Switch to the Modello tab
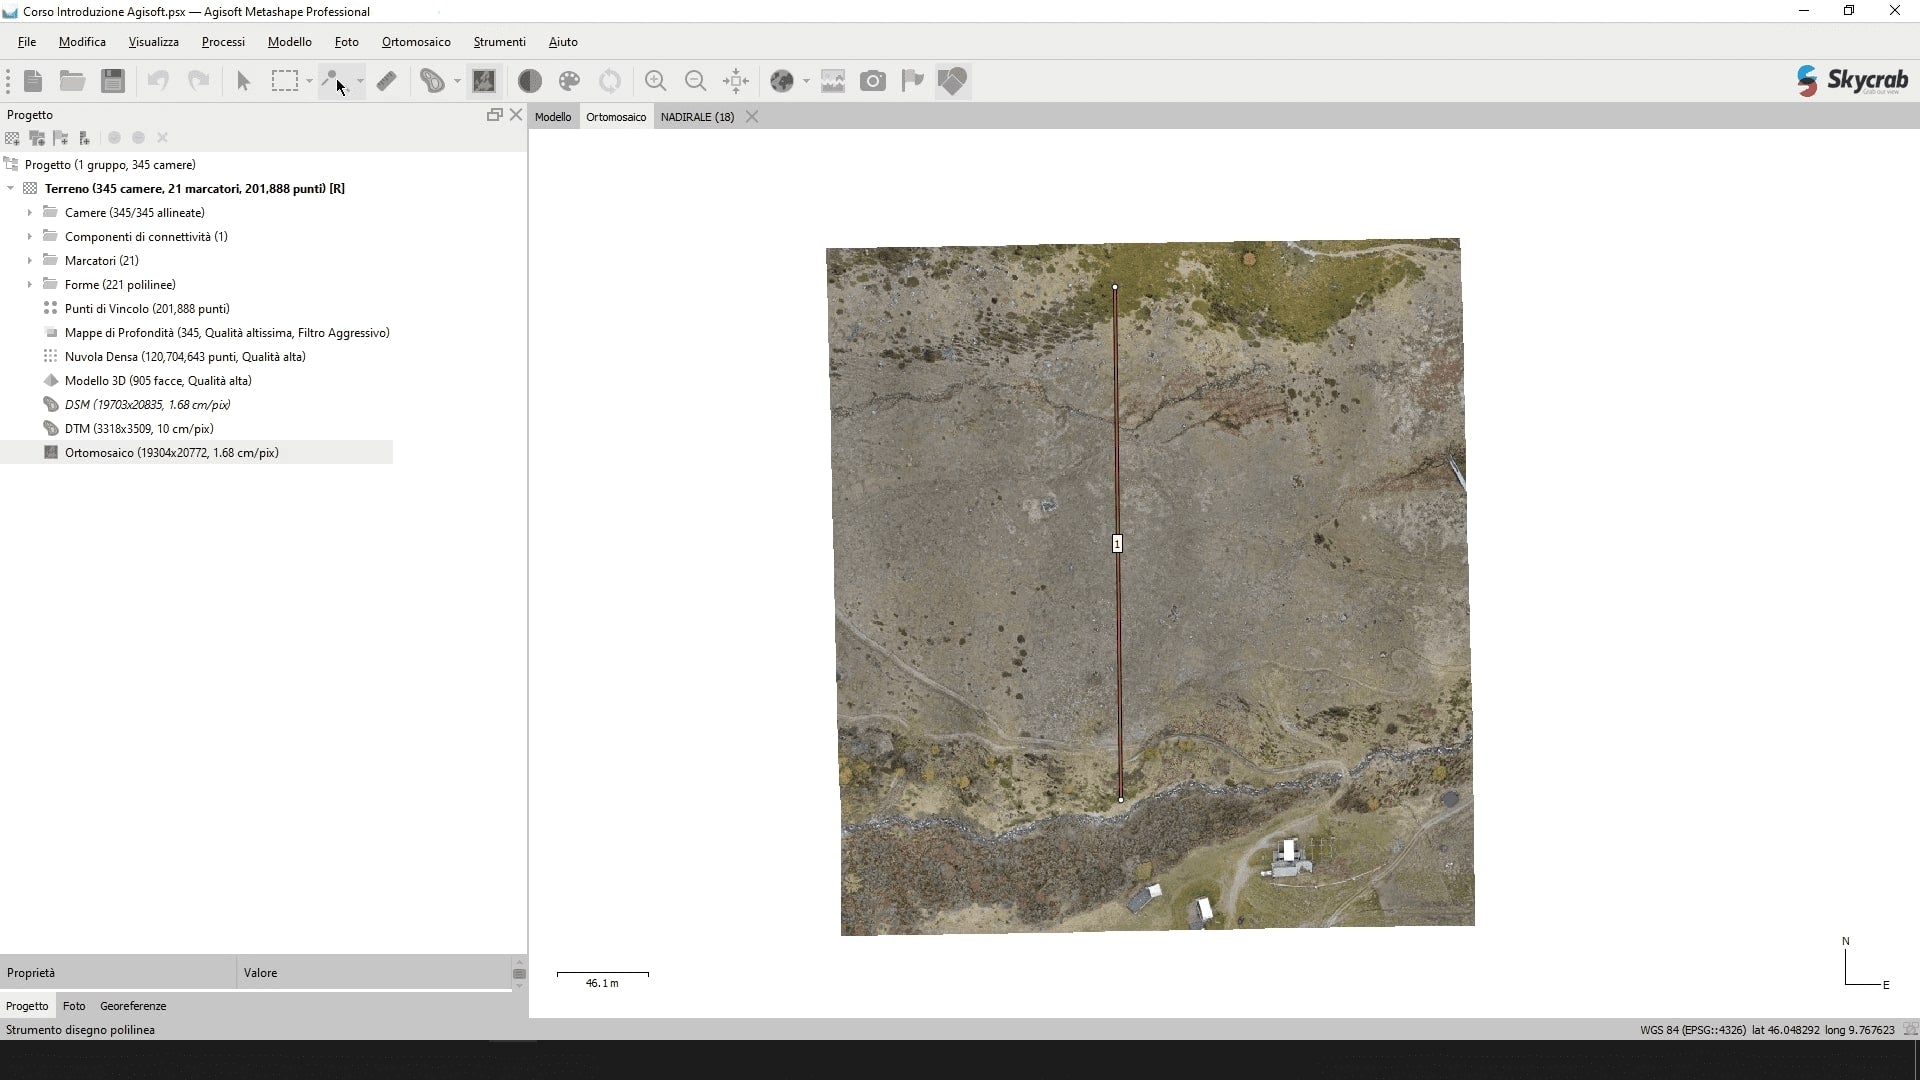Image resolution: width=1920 pixels, height=1080 pixels. click(553, 117)
